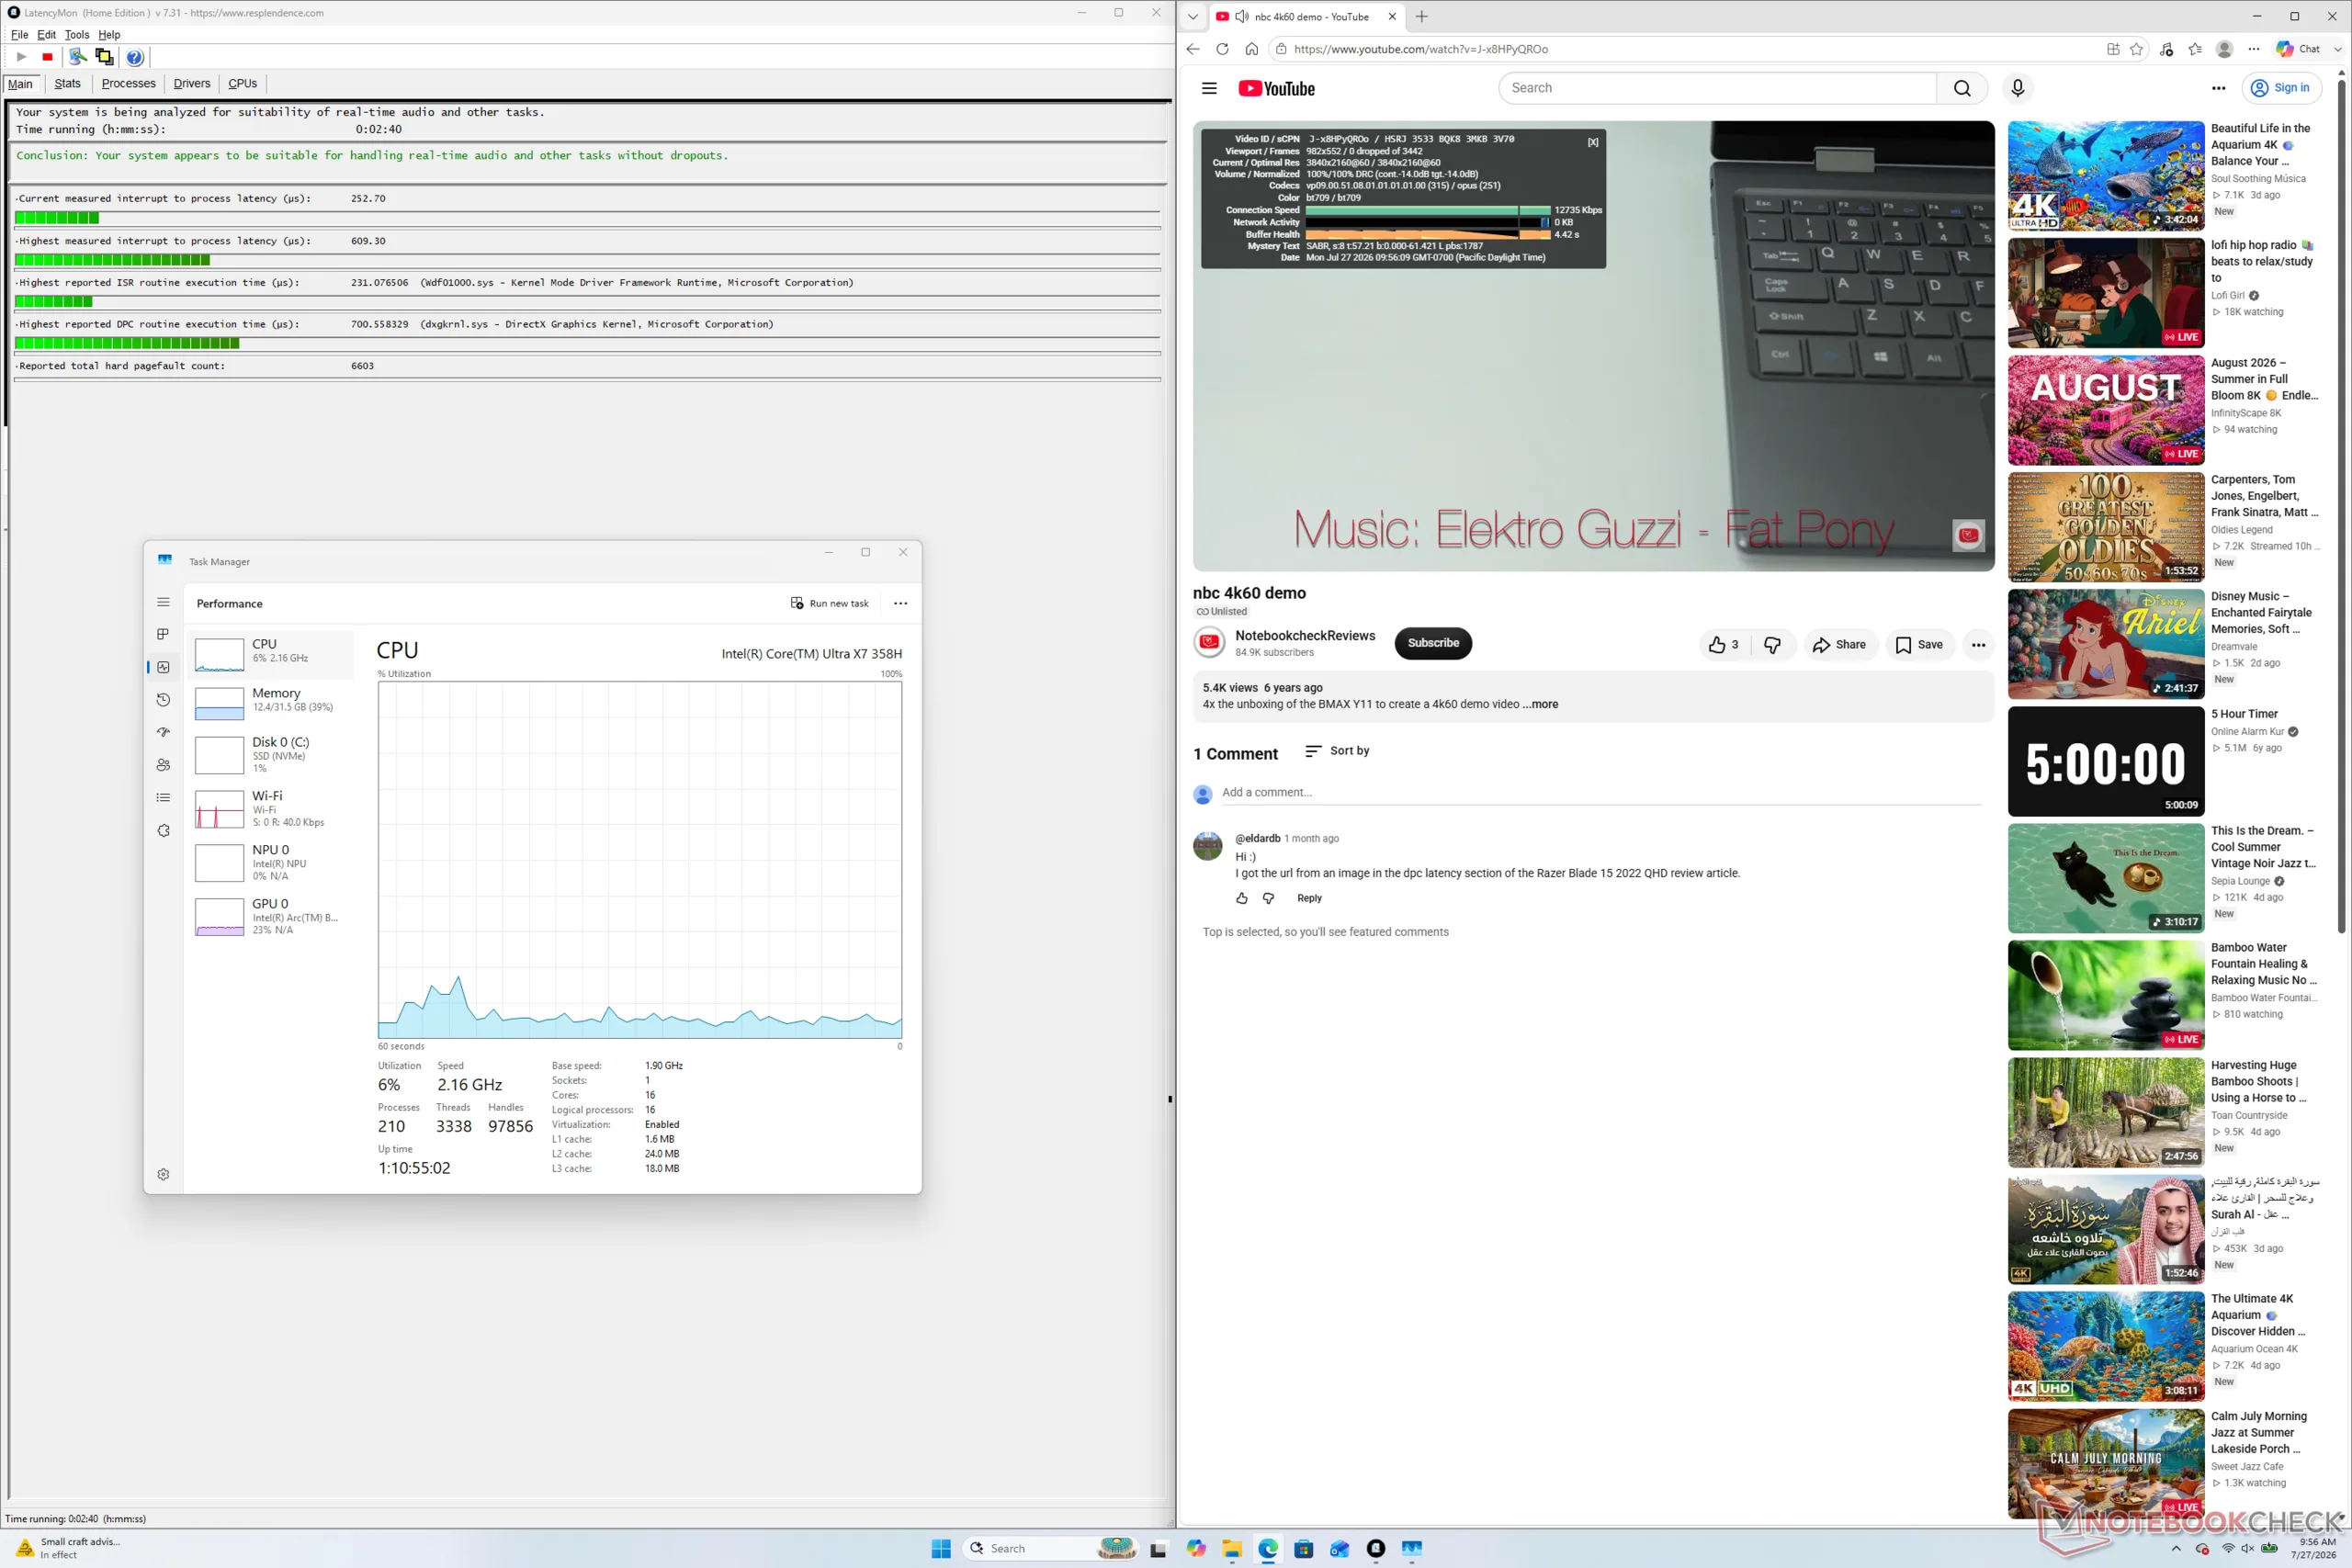
Task: Open Startup apps icon in Task Manager sidebar
Action: (163, 732)
